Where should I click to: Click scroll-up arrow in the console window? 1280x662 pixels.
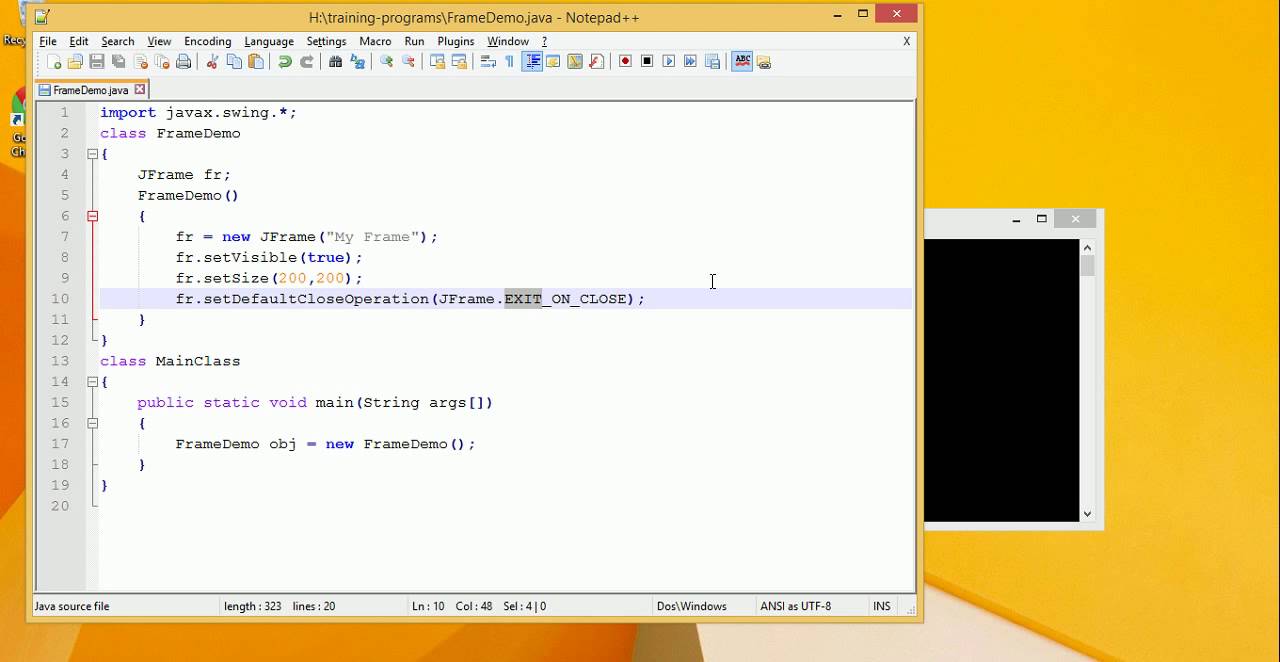point(1087,247)
